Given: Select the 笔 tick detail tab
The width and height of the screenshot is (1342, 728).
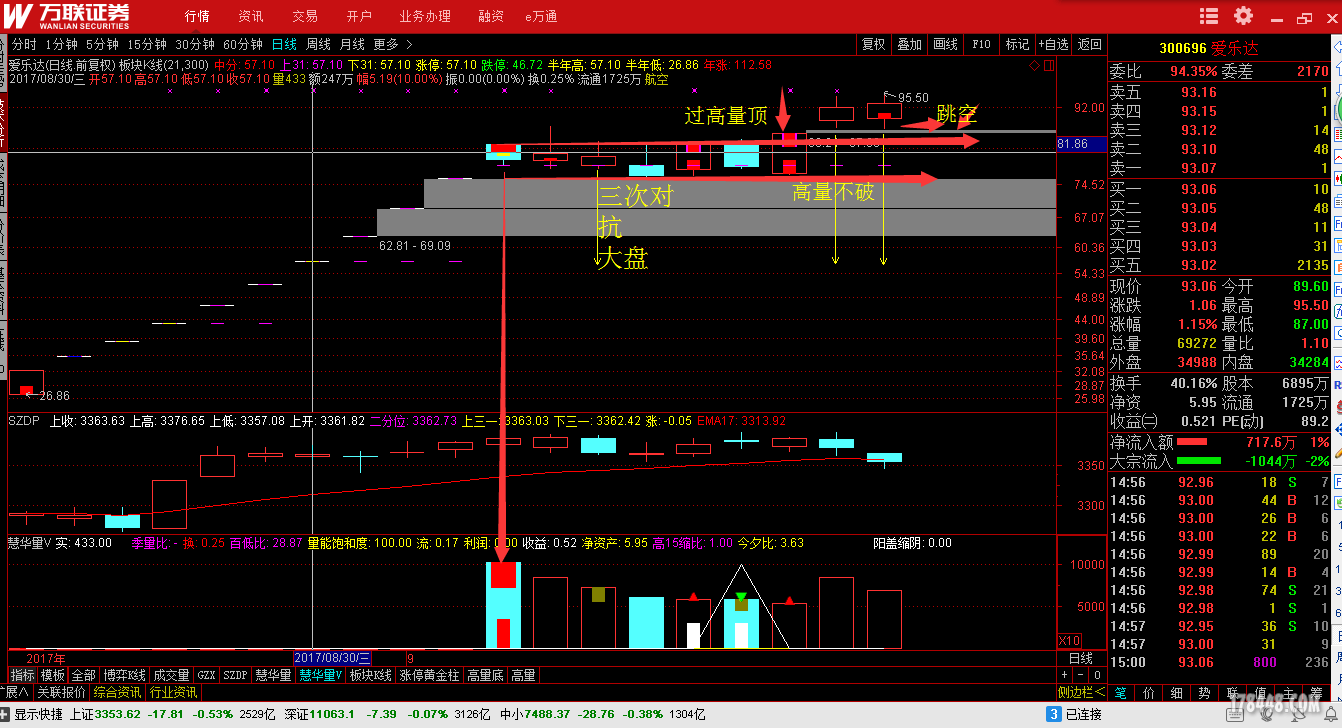Looking at the screenshot, I should [1121, 692].
